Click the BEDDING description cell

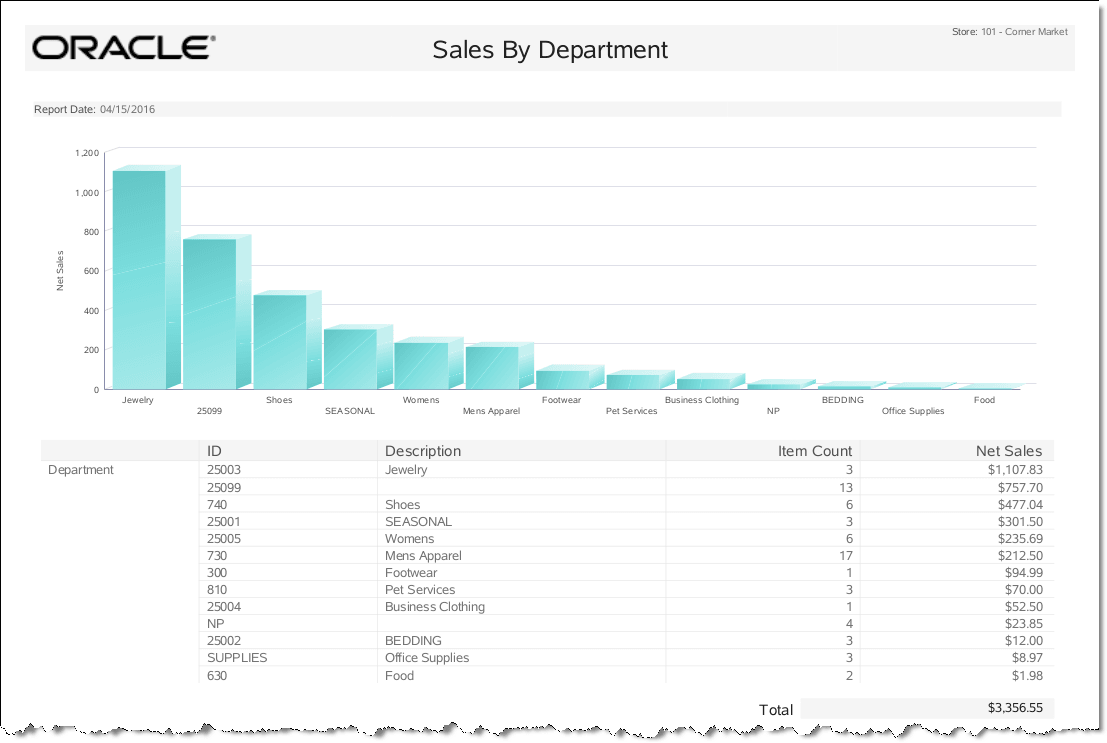point(413,641)
